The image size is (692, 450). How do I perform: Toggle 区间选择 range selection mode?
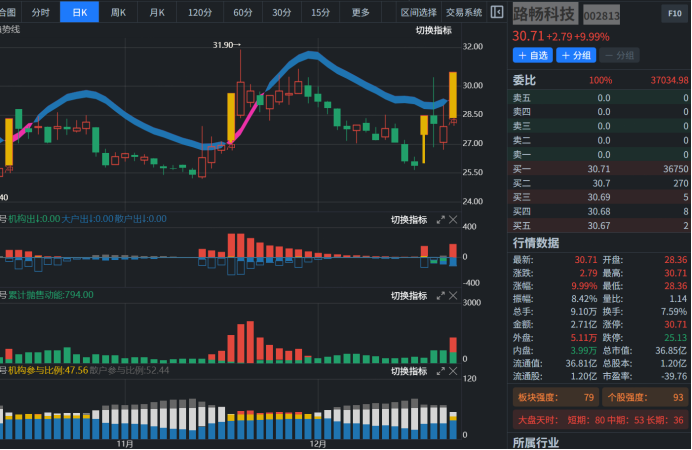click(418, 12)
